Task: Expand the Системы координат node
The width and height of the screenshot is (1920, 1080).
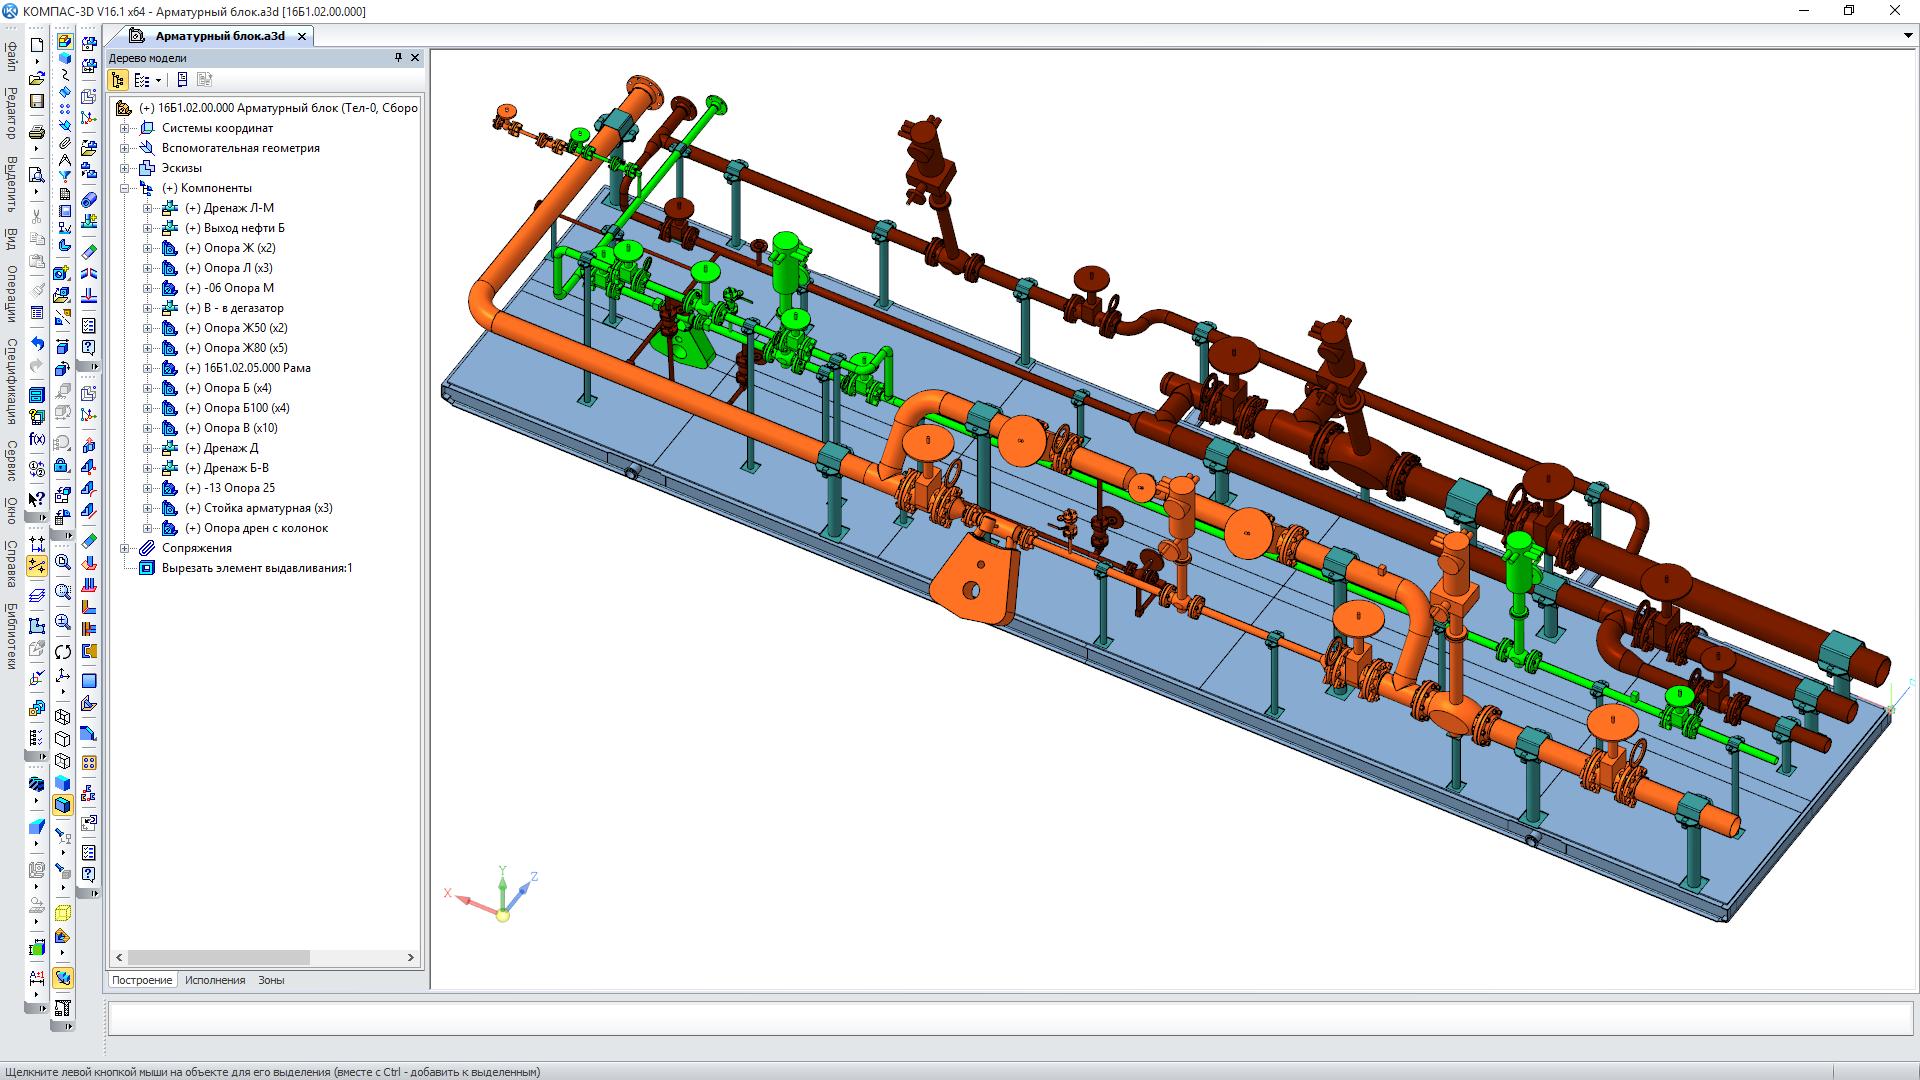Action: click(x=125, y=128)
